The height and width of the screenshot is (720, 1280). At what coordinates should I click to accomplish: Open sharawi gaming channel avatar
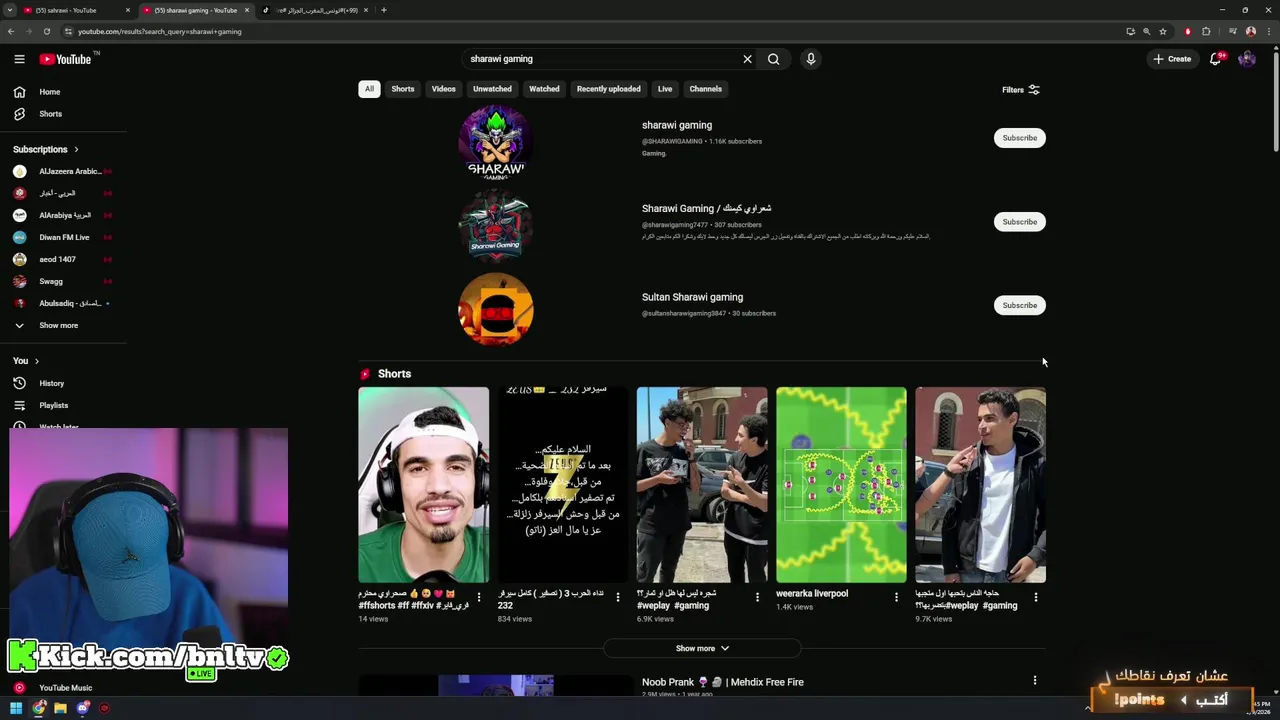click(x=496, y=141)
